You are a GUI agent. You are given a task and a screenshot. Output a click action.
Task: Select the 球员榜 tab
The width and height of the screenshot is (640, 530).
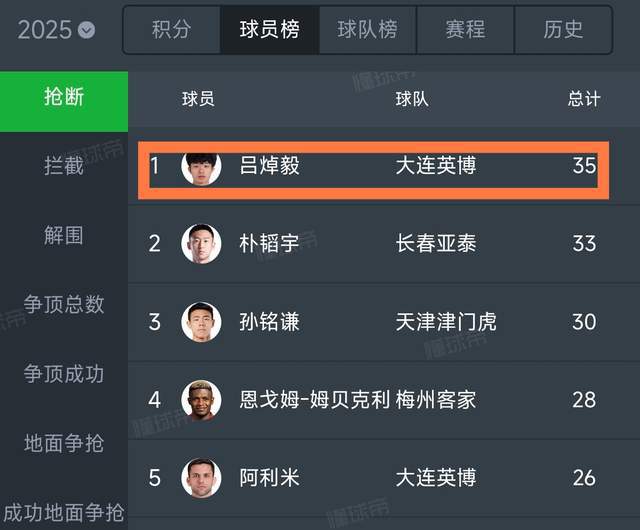(269, 29)
